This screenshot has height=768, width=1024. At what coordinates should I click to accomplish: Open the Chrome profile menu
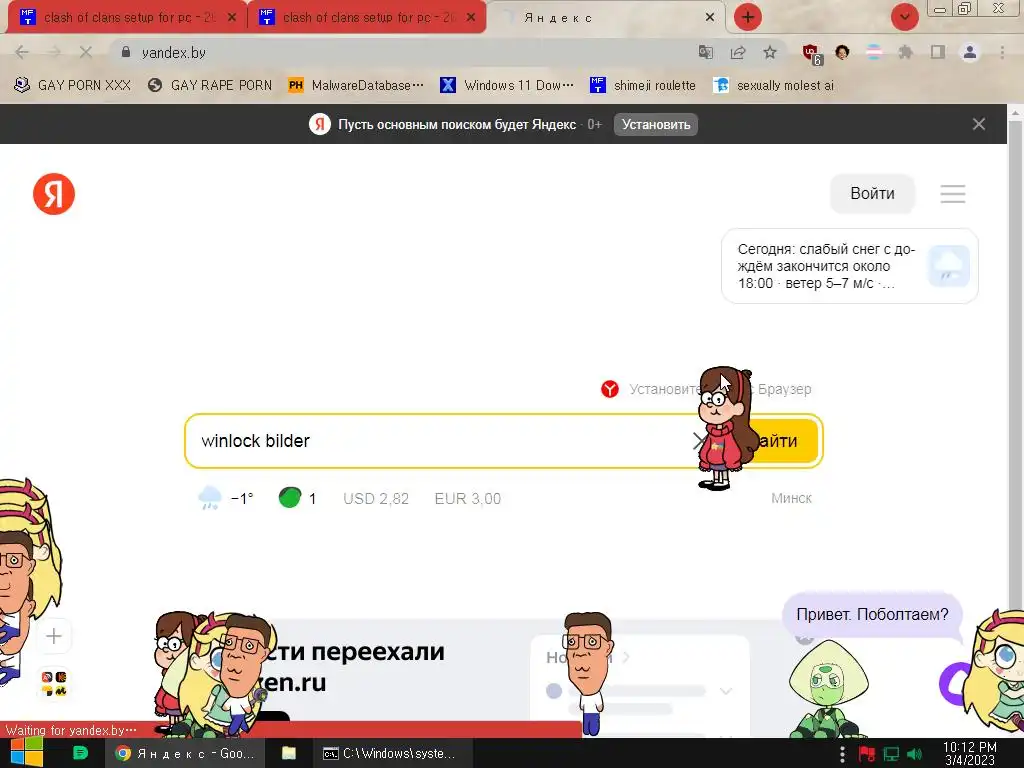970,52
